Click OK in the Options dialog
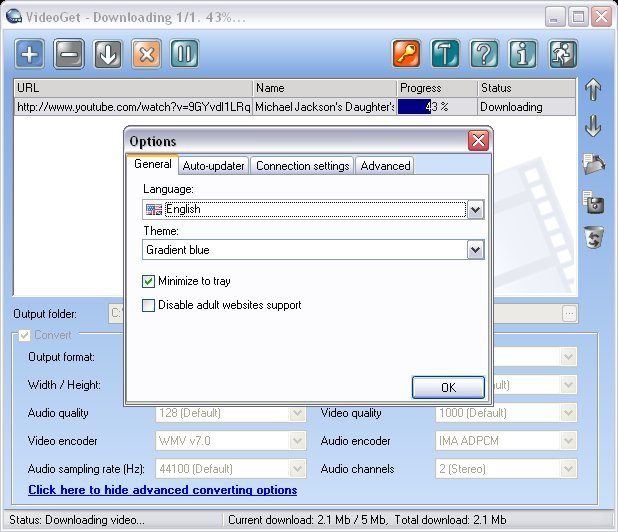The height and width of the screenshot is (532, 618). click(x=448, y=388)
